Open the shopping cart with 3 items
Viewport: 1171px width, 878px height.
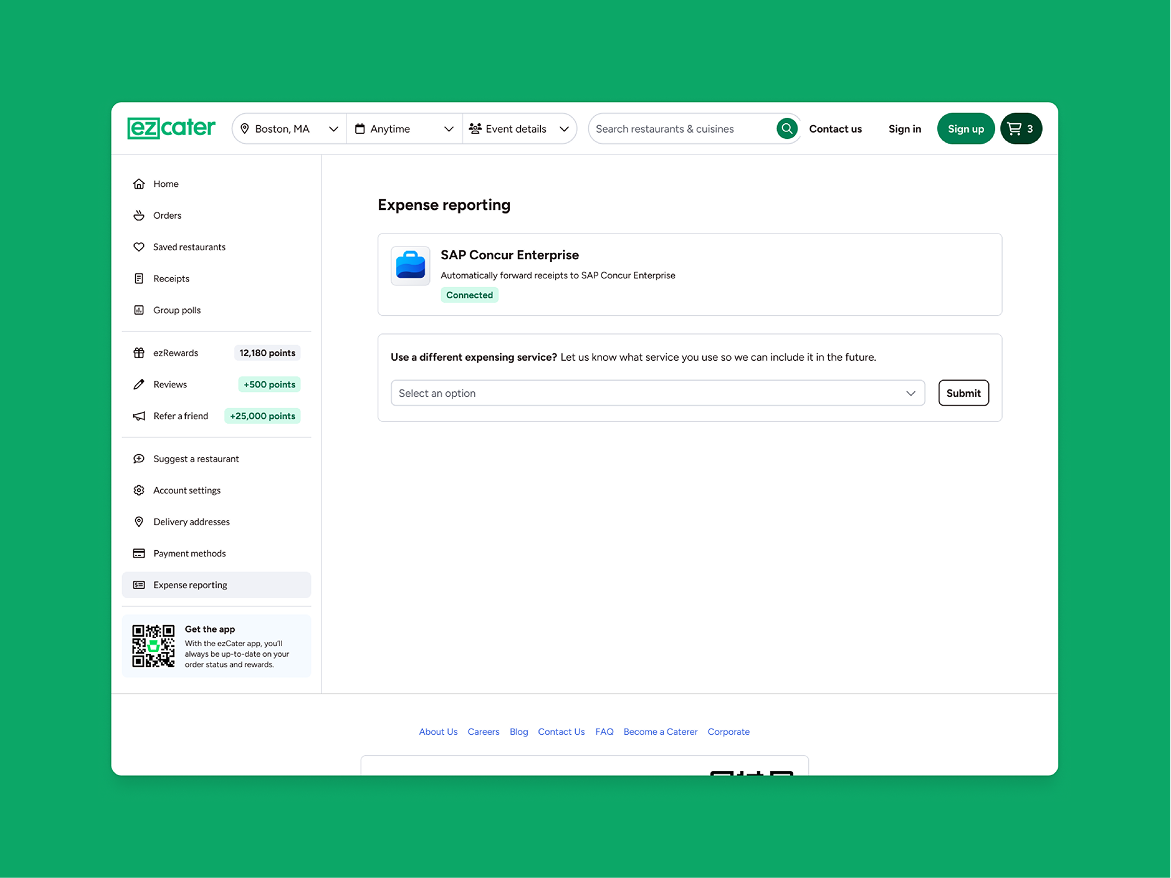[1020, 128]
